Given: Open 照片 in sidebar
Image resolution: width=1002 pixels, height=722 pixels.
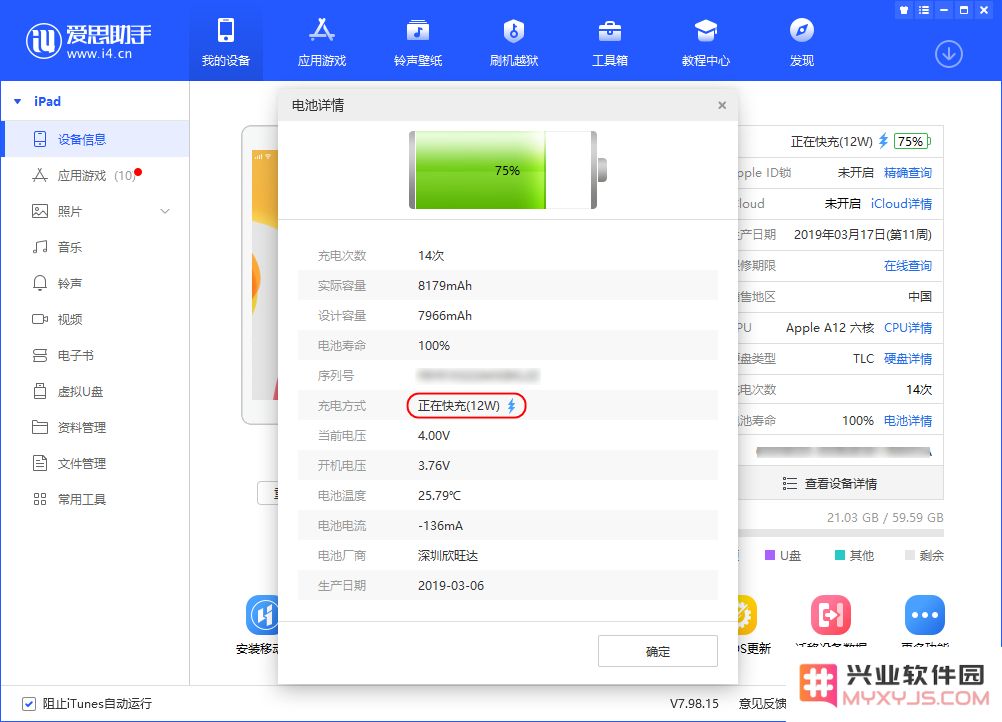Looking at the screenshot, I should 96,211.
